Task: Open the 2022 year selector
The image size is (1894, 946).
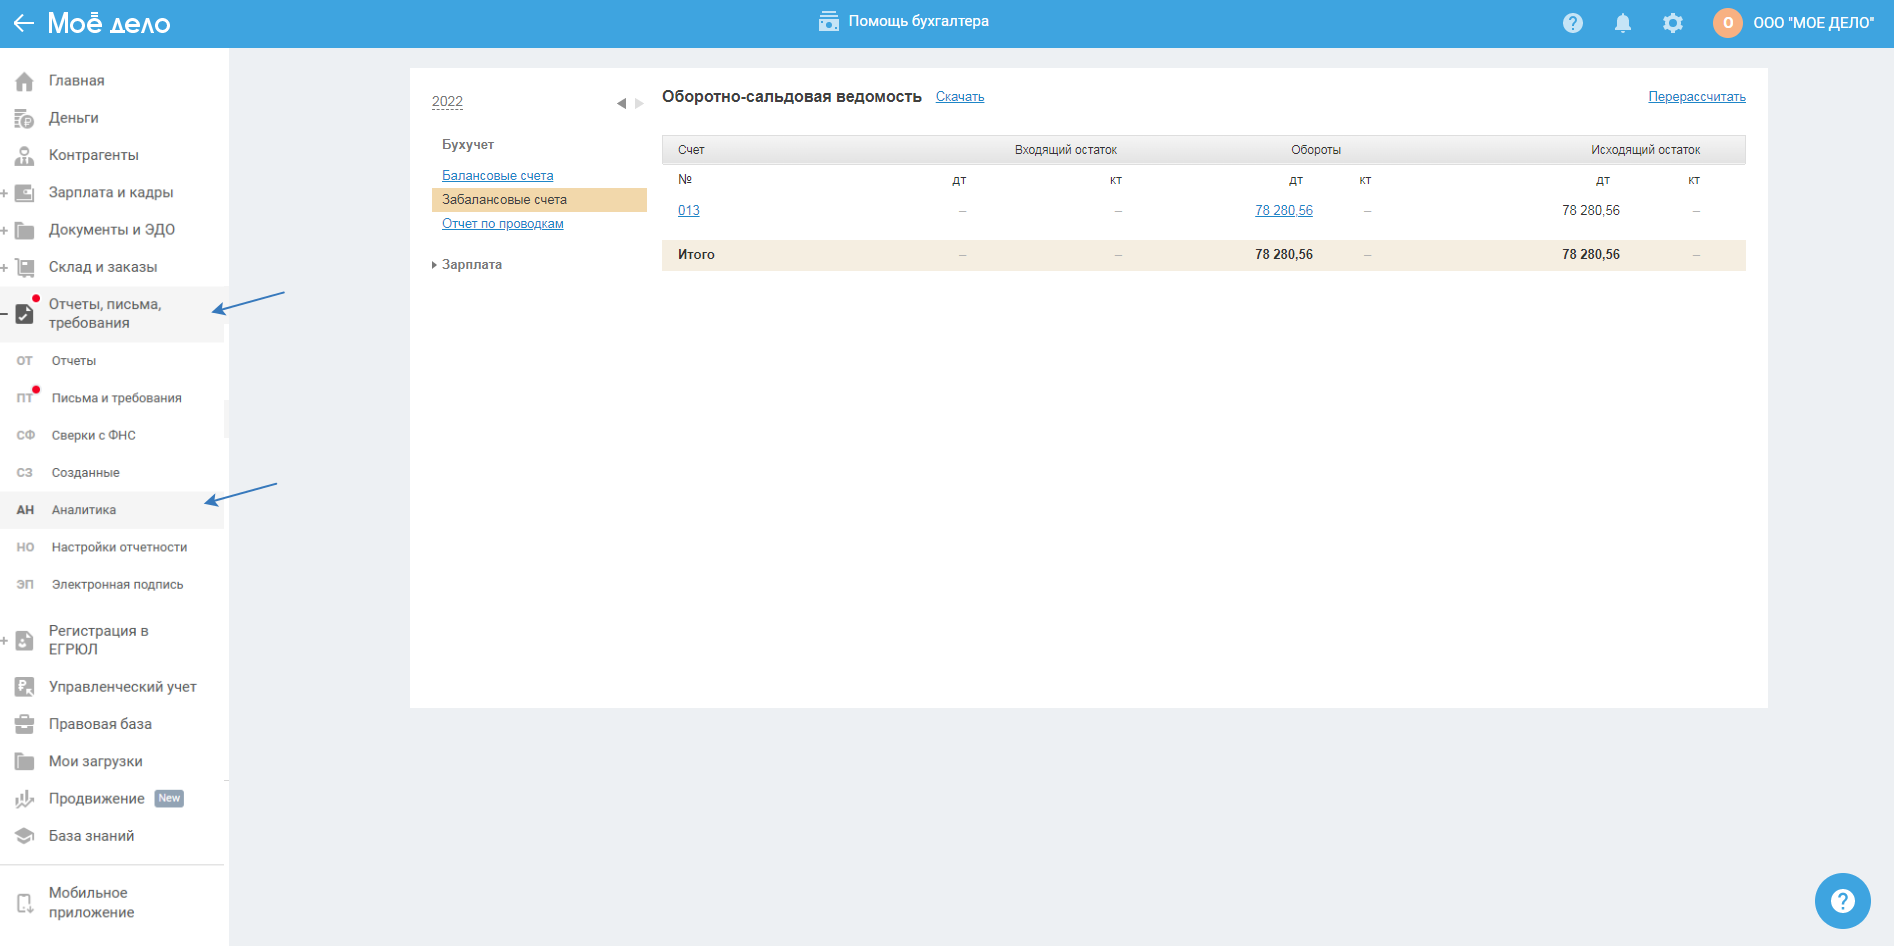Action: coord(447,102)
